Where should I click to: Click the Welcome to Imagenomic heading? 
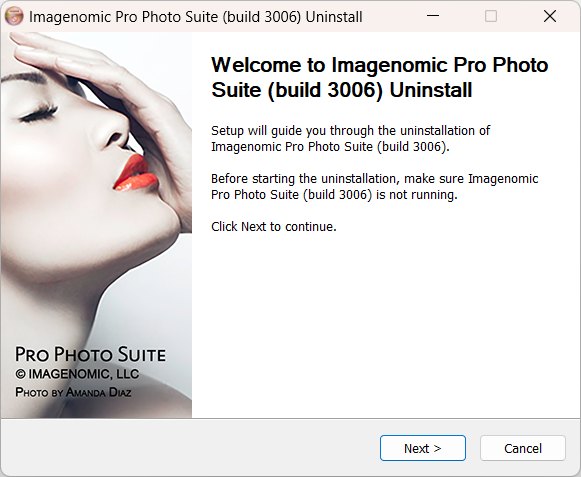(x=379, y=77)
